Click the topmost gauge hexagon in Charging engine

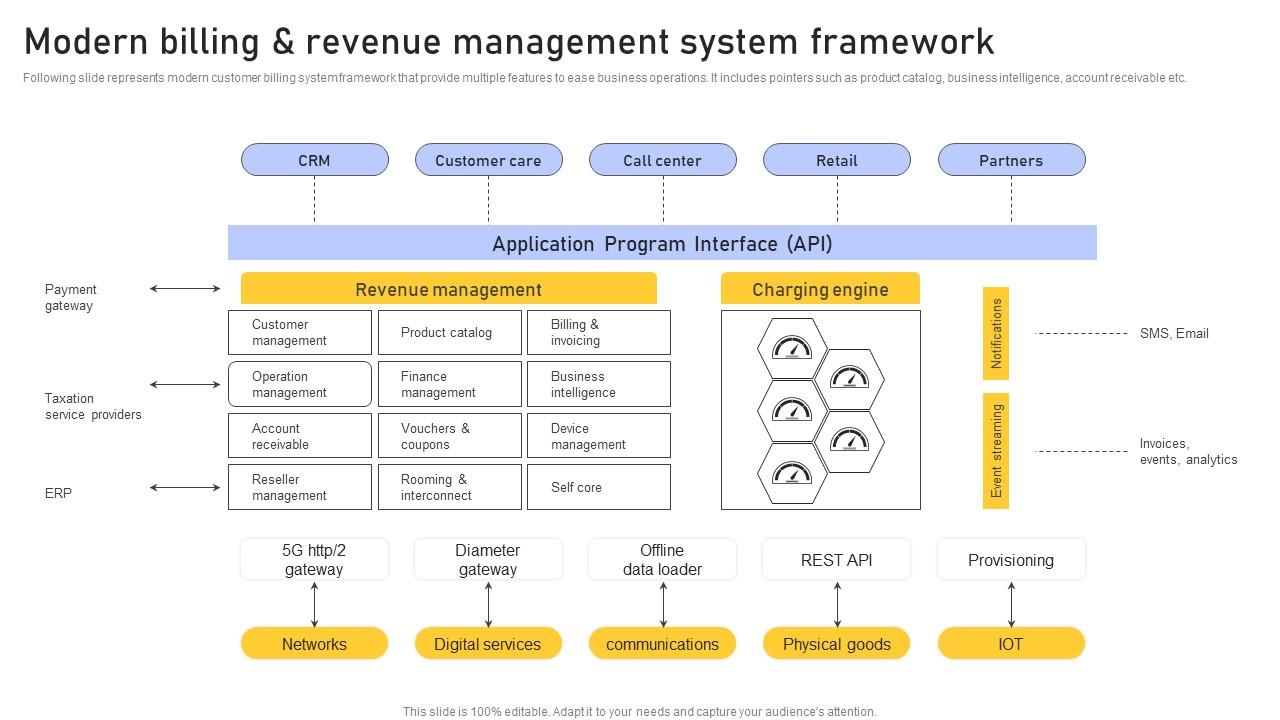(792, 348)
